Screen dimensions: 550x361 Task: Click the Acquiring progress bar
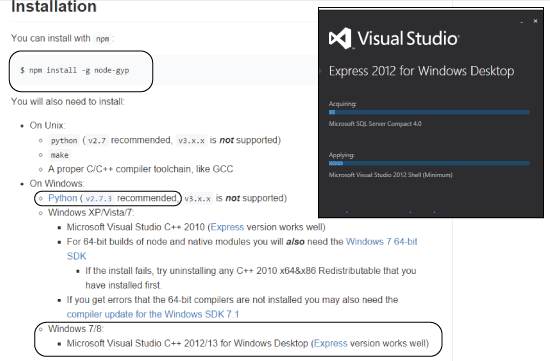[x=429, y=112]
